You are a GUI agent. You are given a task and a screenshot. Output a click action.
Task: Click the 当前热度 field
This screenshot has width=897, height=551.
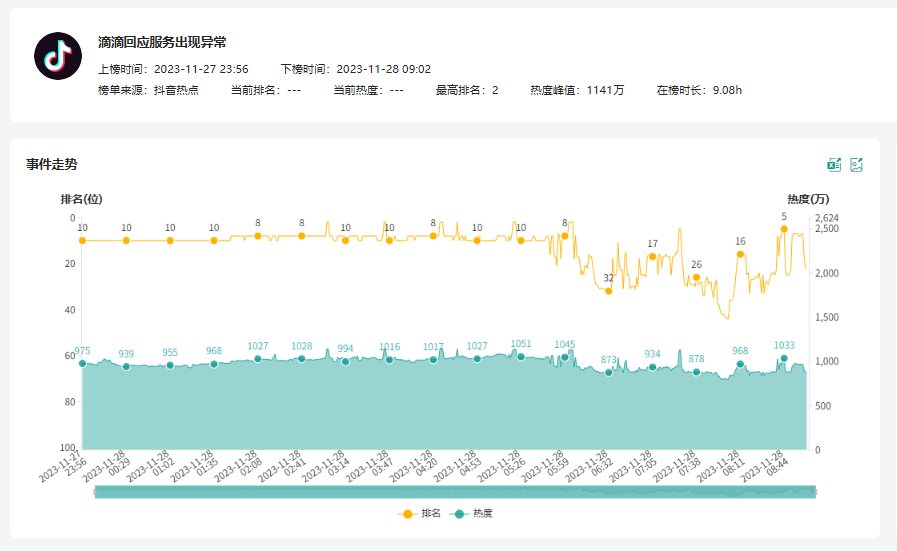click(368, 90)
